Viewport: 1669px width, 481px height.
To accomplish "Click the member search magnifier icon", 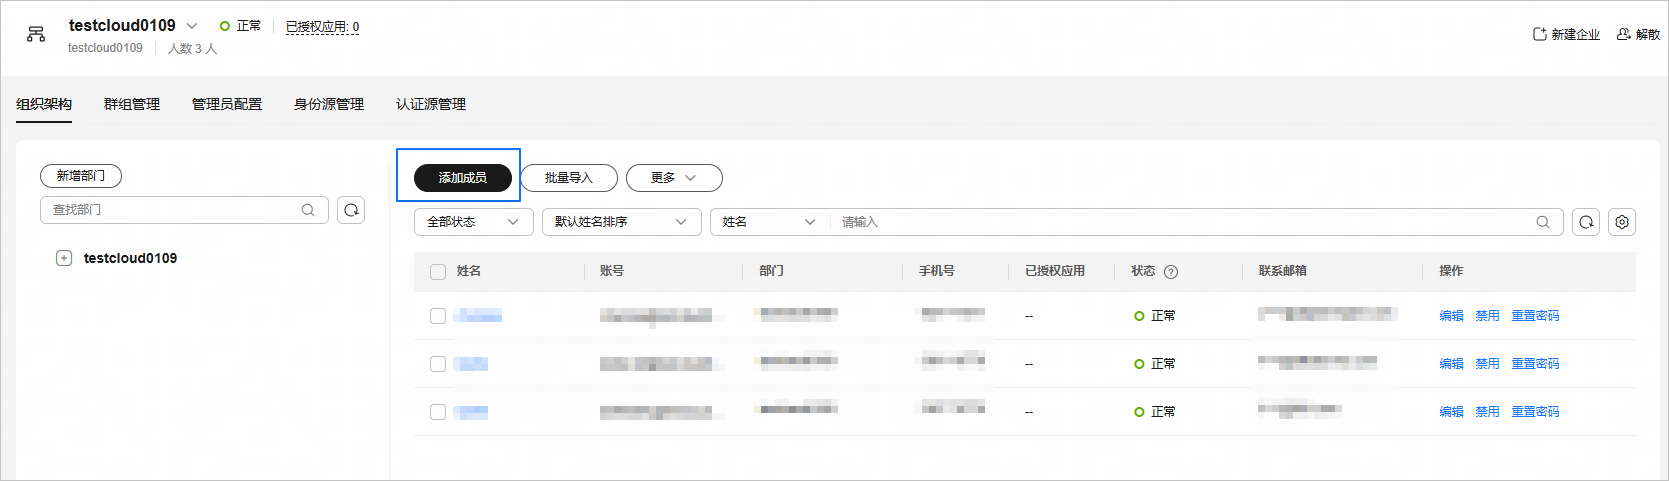I will click(x=1543, y=222).
